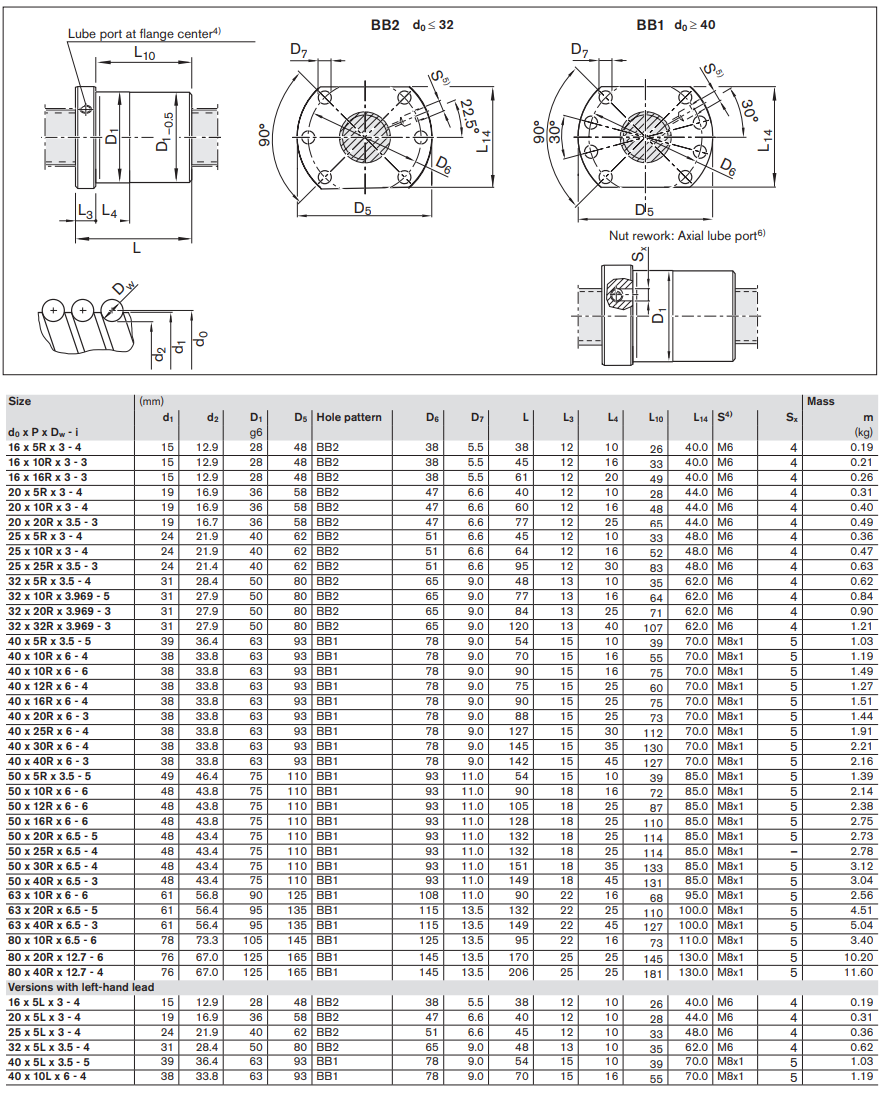
Task: Click size "32 x 32R x 3.969 - 3"
Action: (x=59, y=626)
